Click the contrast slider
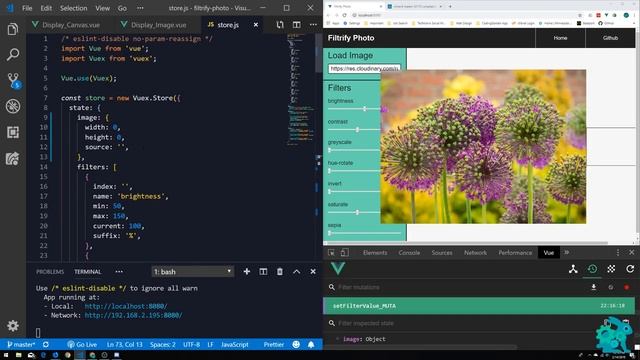The height and width of the screenshot is (360, 640). click(x=354, y=130)
